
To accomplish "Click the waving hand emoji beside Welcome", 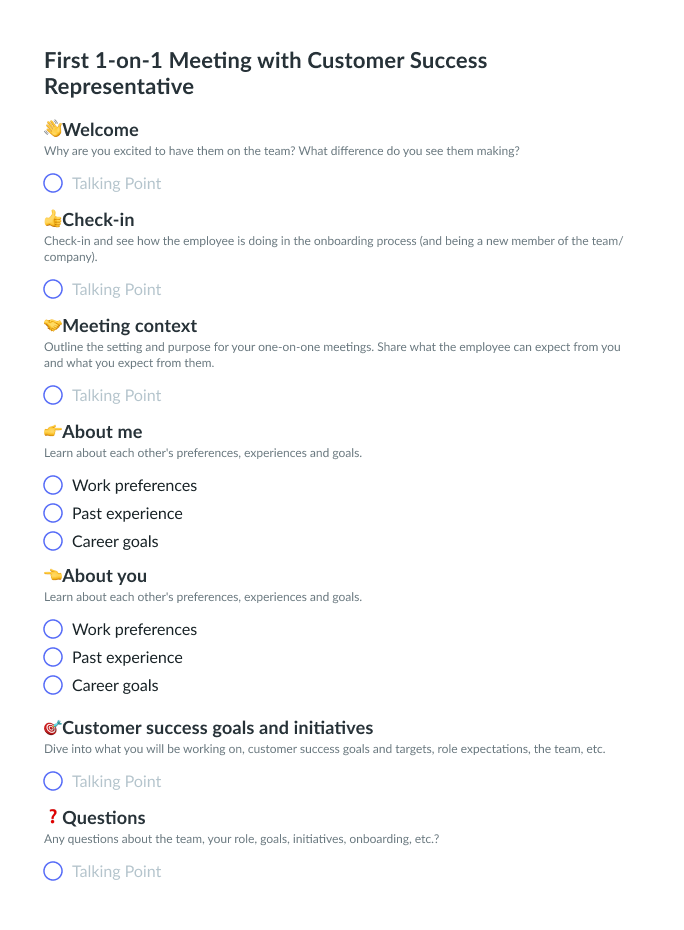I will coord(53,129).
